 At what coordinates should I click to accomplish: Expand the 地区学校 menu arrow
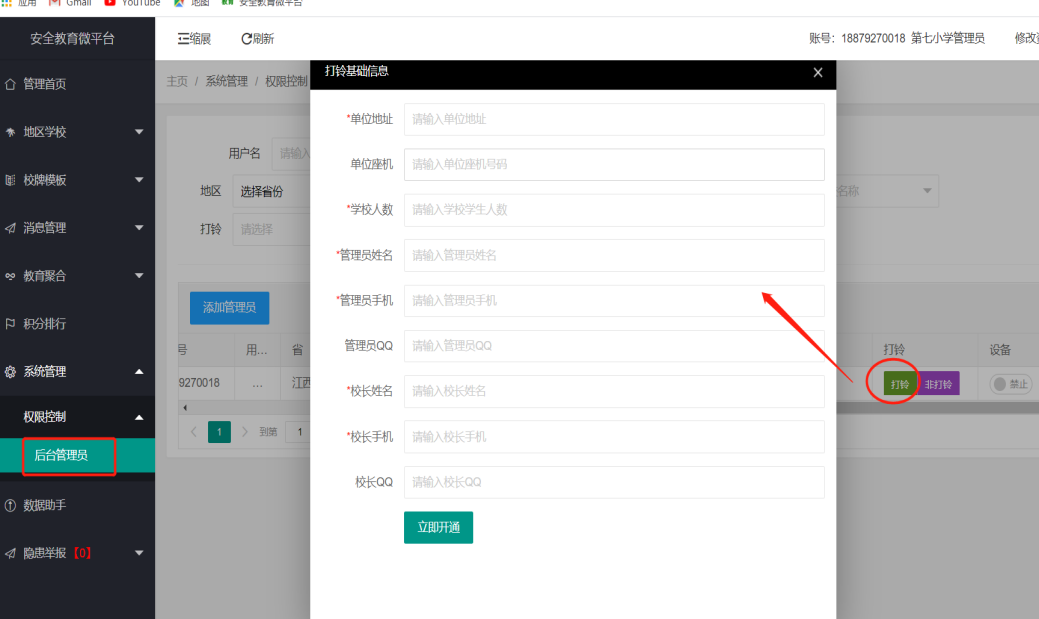[x=139, y=132]
